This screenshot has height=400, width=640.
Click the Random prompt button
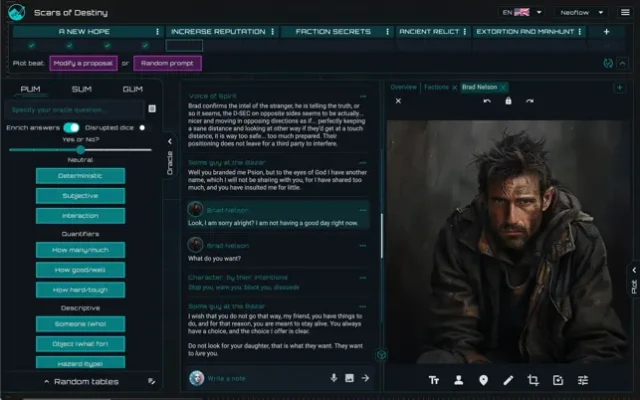(167, 63)
